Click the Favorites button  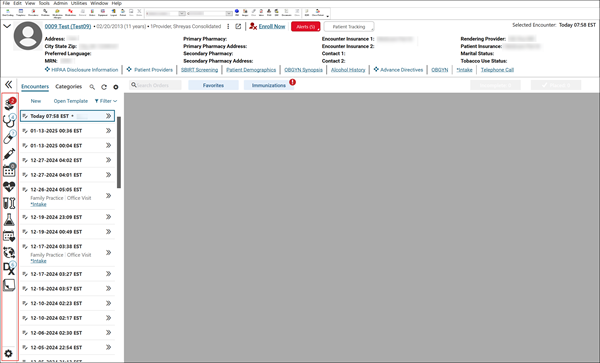[213, 85]
